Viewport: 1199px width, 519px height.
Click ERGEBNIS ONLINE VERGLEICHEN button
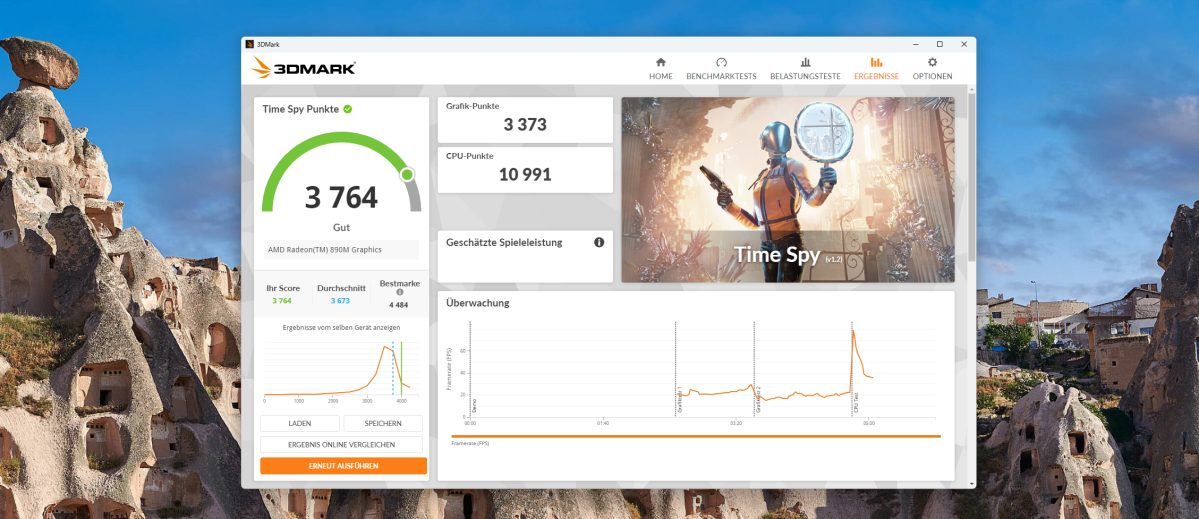click(x=341, y=445)
